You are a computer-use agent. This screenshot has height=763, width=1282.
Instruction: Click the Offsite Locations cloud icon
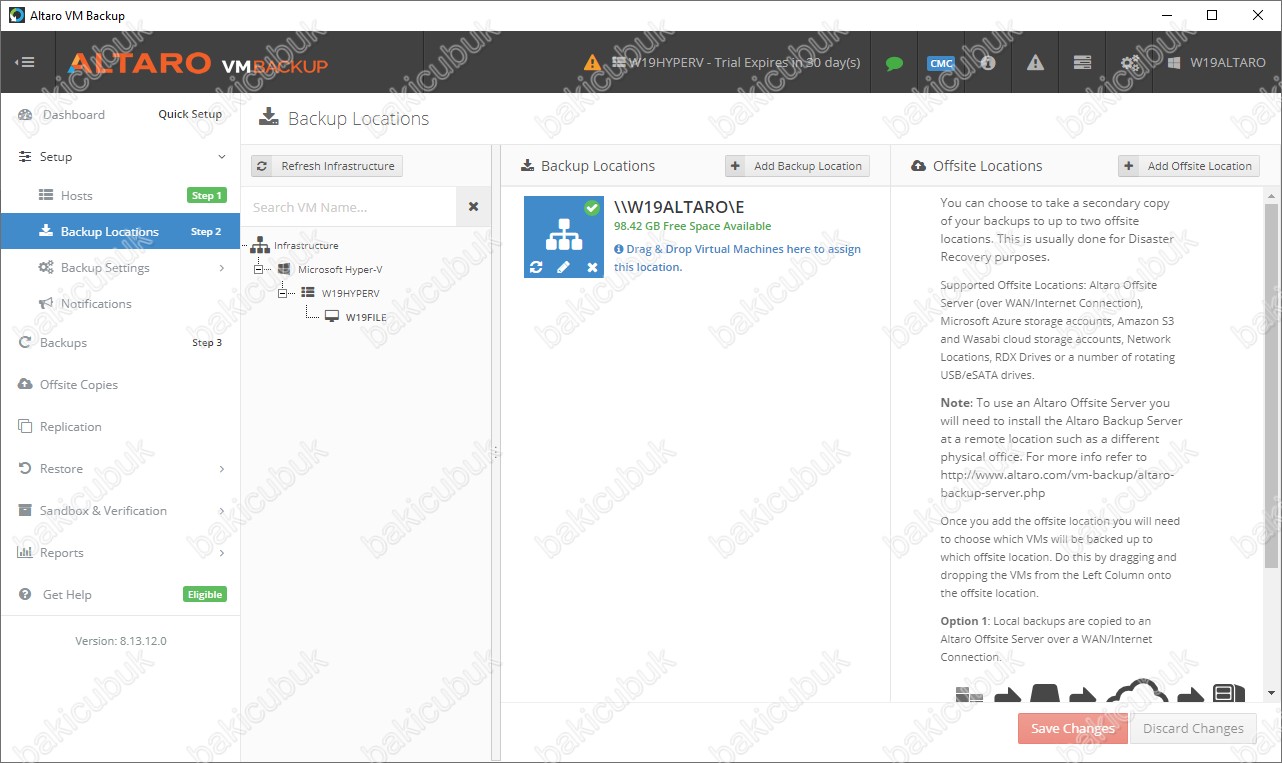point(918,166)
